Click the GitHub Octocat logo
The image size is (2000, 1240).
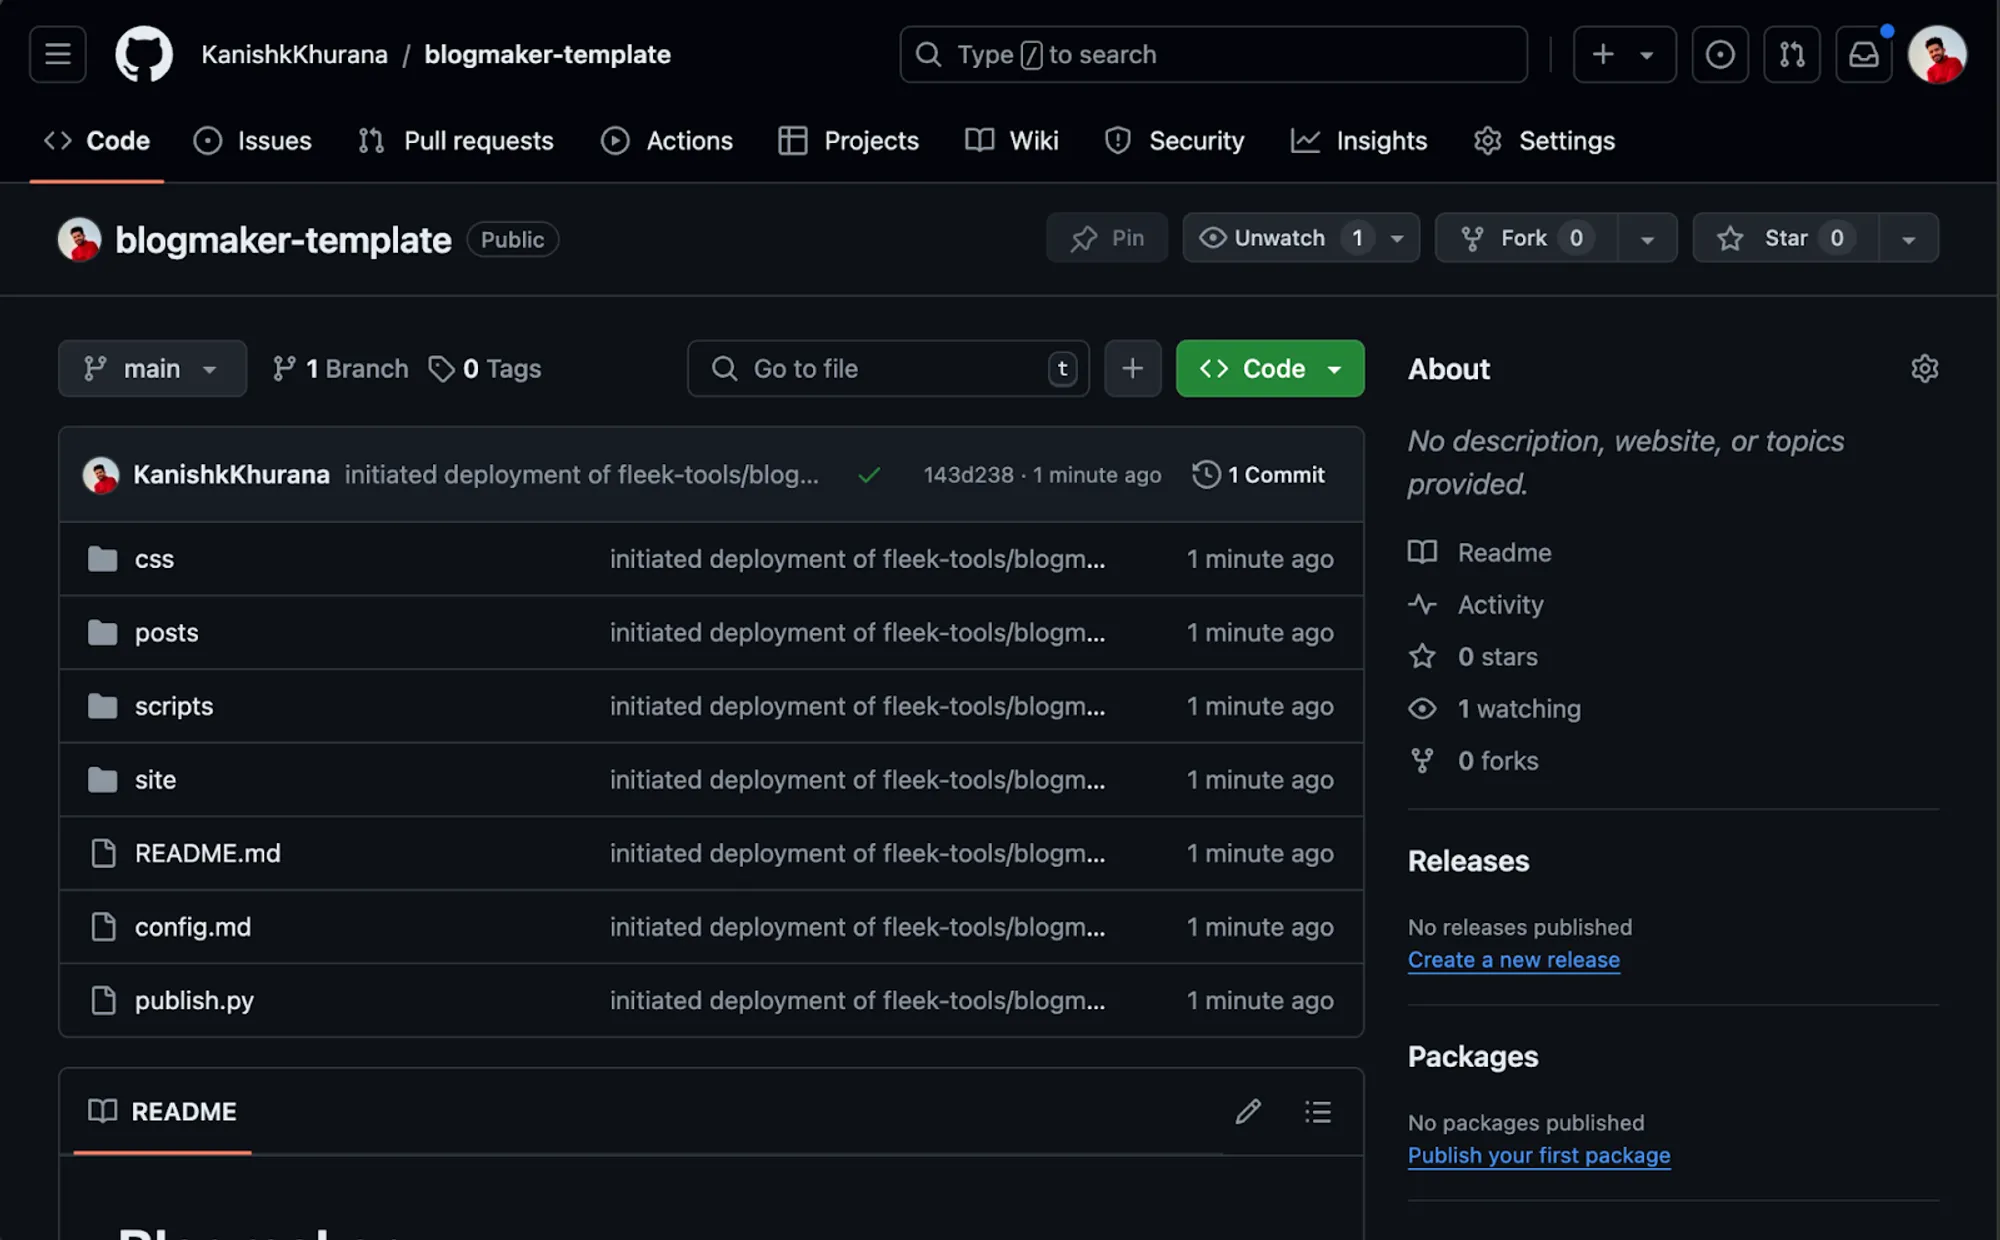point(143,54)
